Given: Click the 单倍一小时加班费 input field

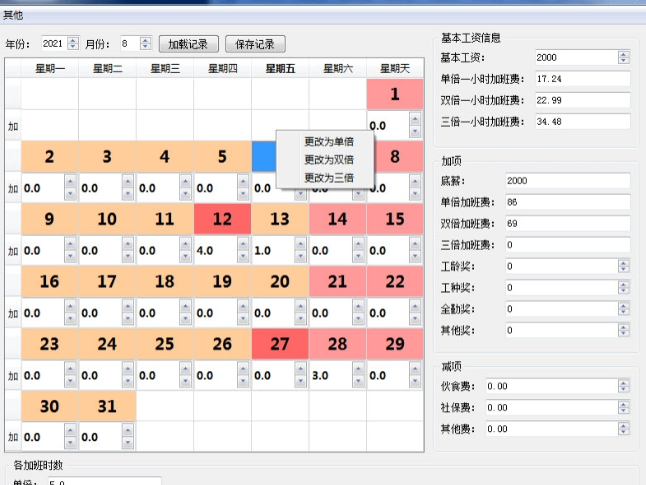Looking at the screenshot, I should point(580,78).
